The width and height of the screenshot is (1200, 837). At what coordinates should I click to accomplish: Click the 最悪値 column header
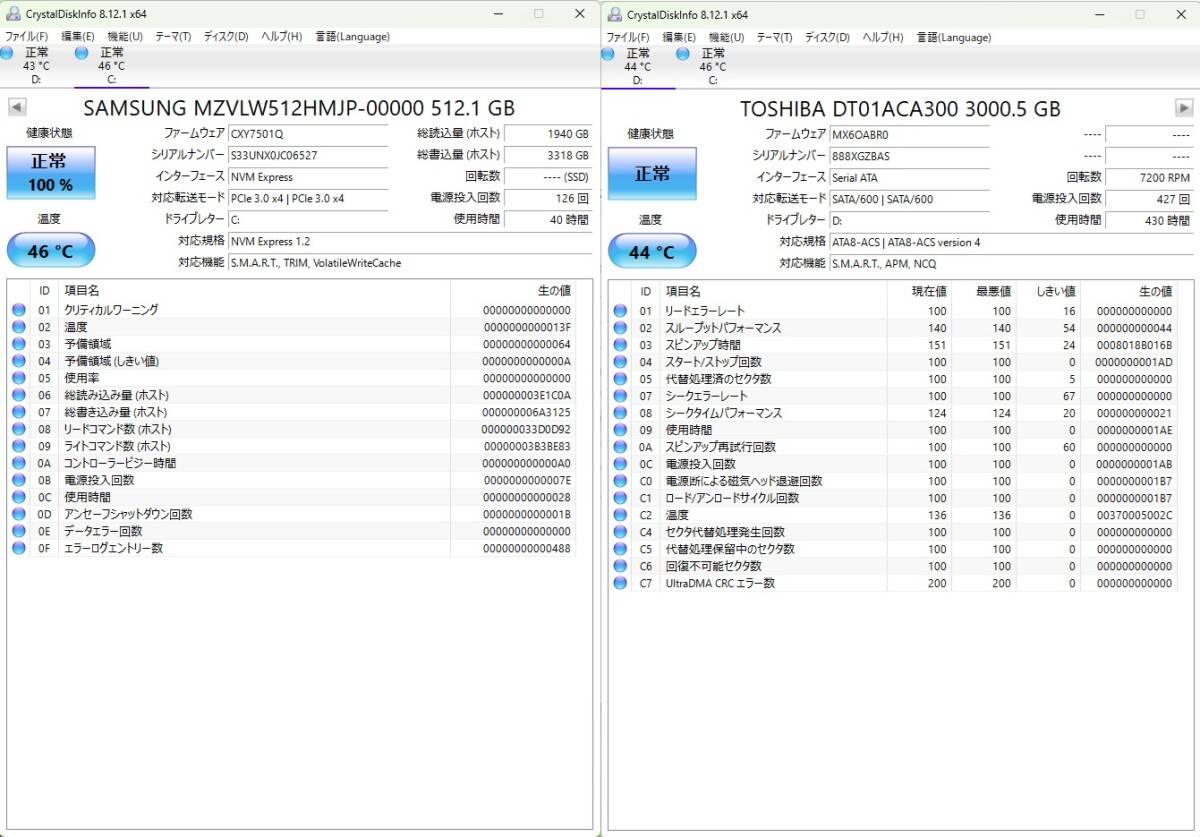[994, 291]
